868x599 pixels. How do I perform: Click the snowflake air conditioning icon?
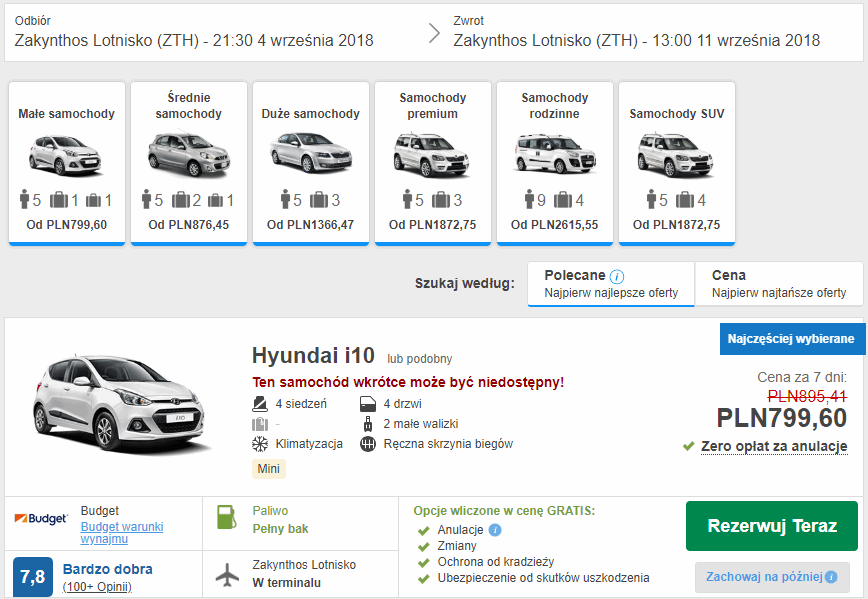click(x=259, y=443)
